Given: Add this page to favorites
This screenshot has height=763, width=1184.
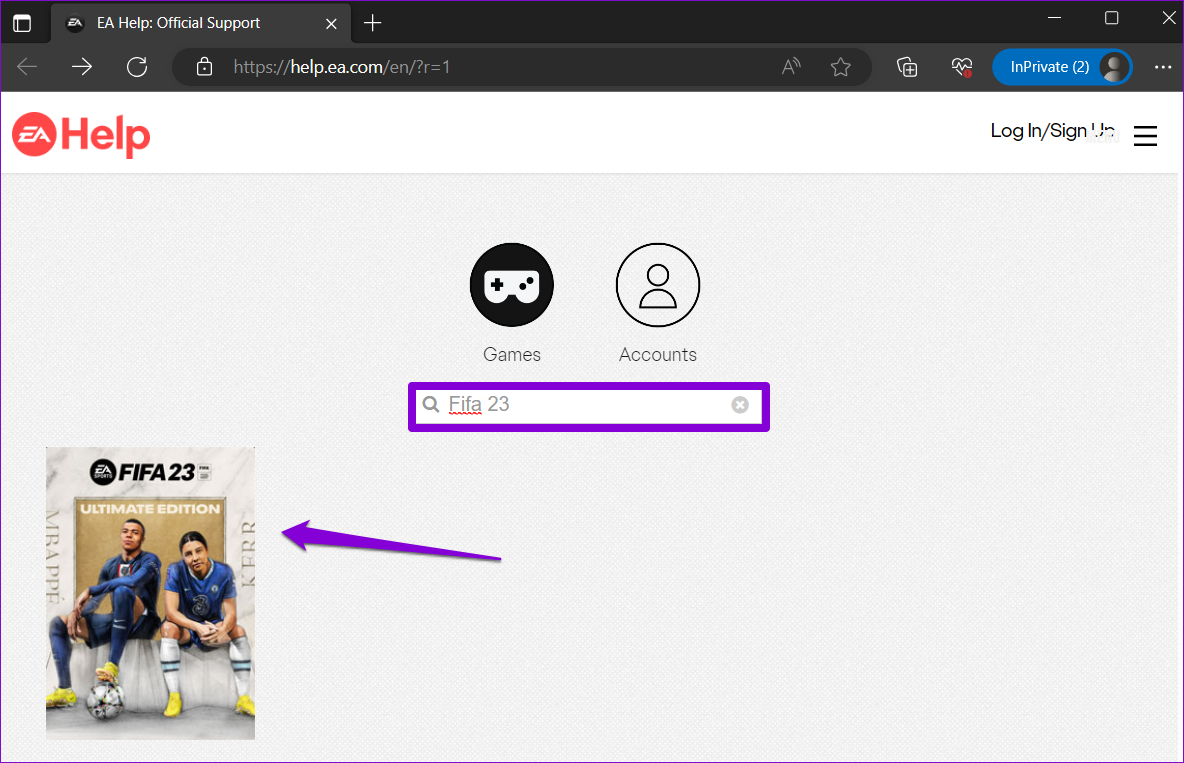Looking at the screenshot, I should pos(840,67).
